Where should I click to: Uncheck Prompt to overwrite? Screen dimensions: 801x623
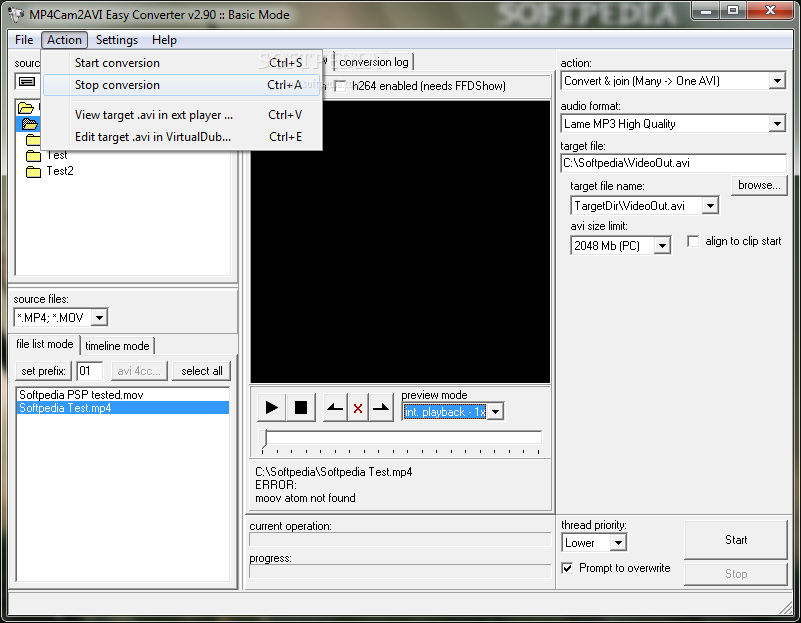point(567,568)
